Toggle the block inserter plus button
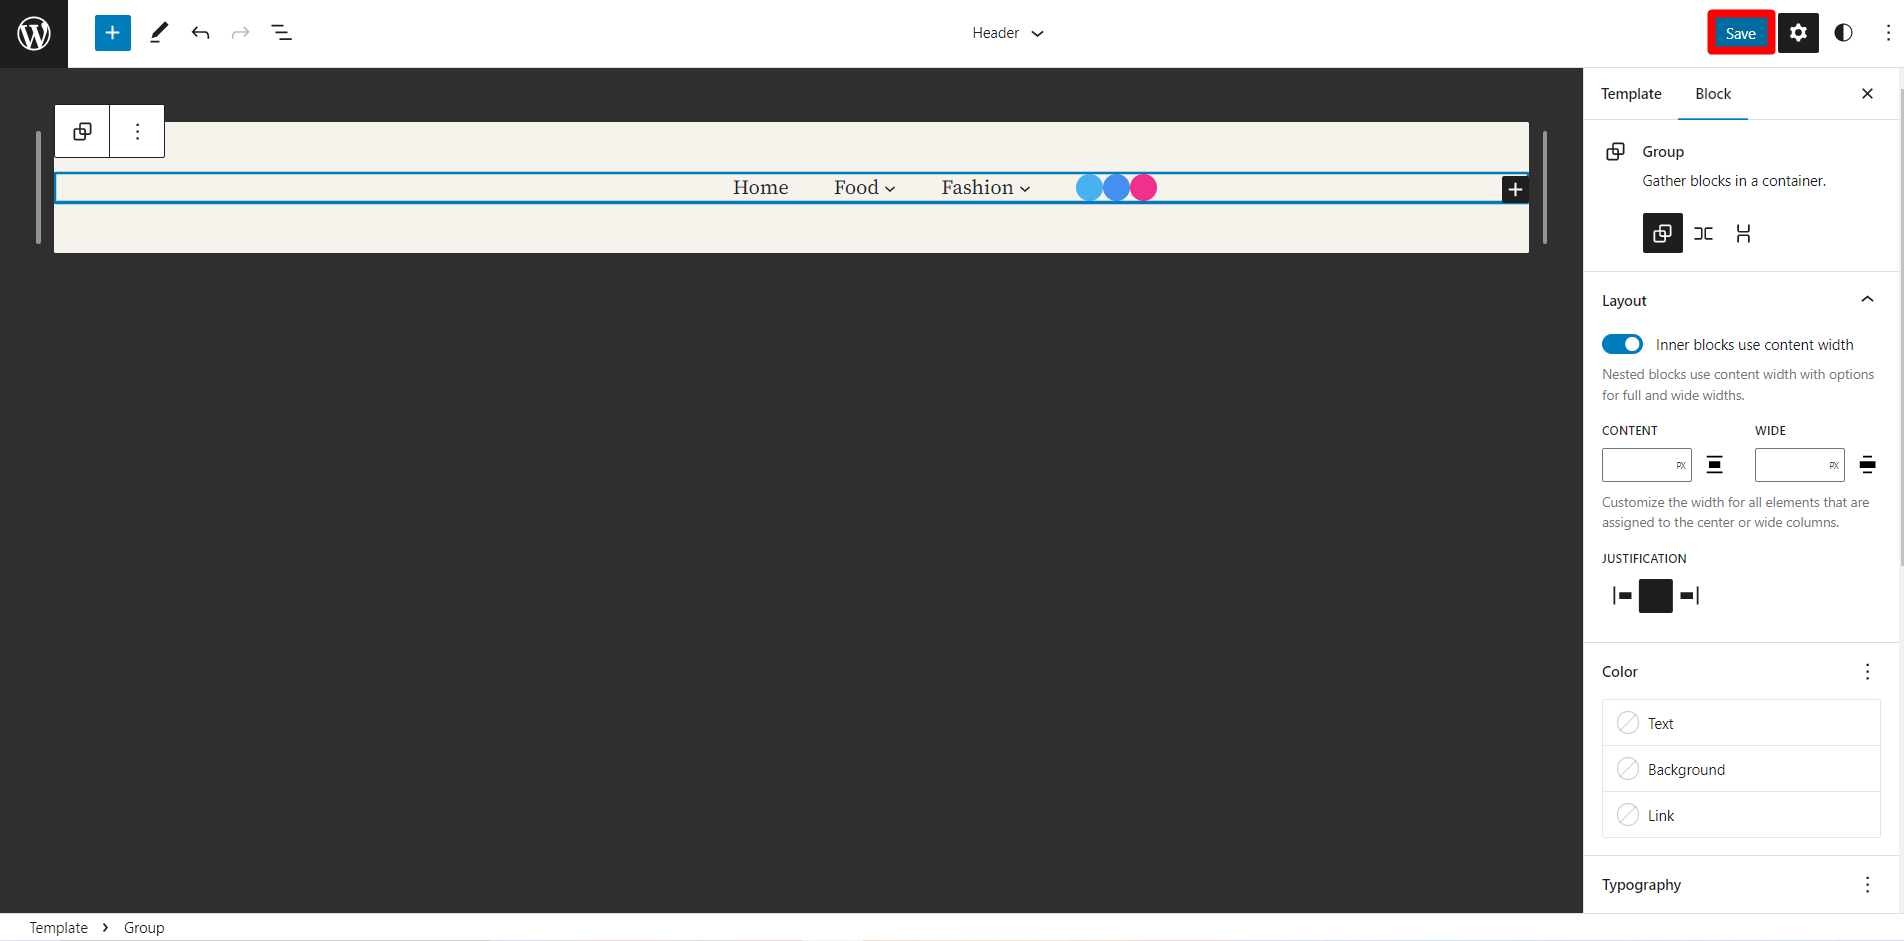The image size is (1904, 941). click(x=113, y=33)
